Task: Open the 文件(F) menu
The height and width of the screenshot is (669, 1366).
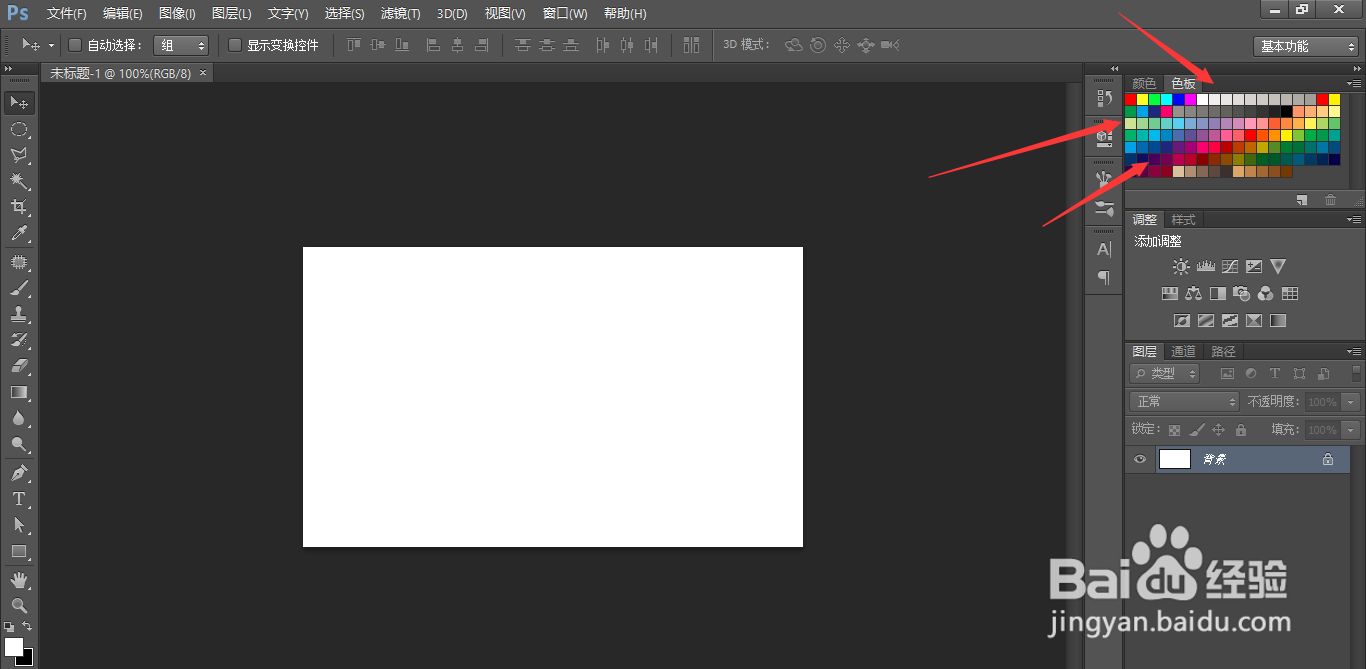Action: [x=67, y=14]
